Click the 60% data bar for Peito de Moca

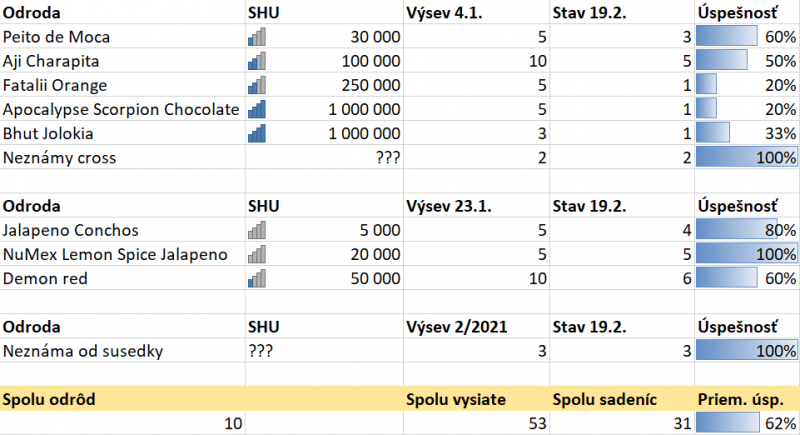pyautogui.click(x=728, y=37)
